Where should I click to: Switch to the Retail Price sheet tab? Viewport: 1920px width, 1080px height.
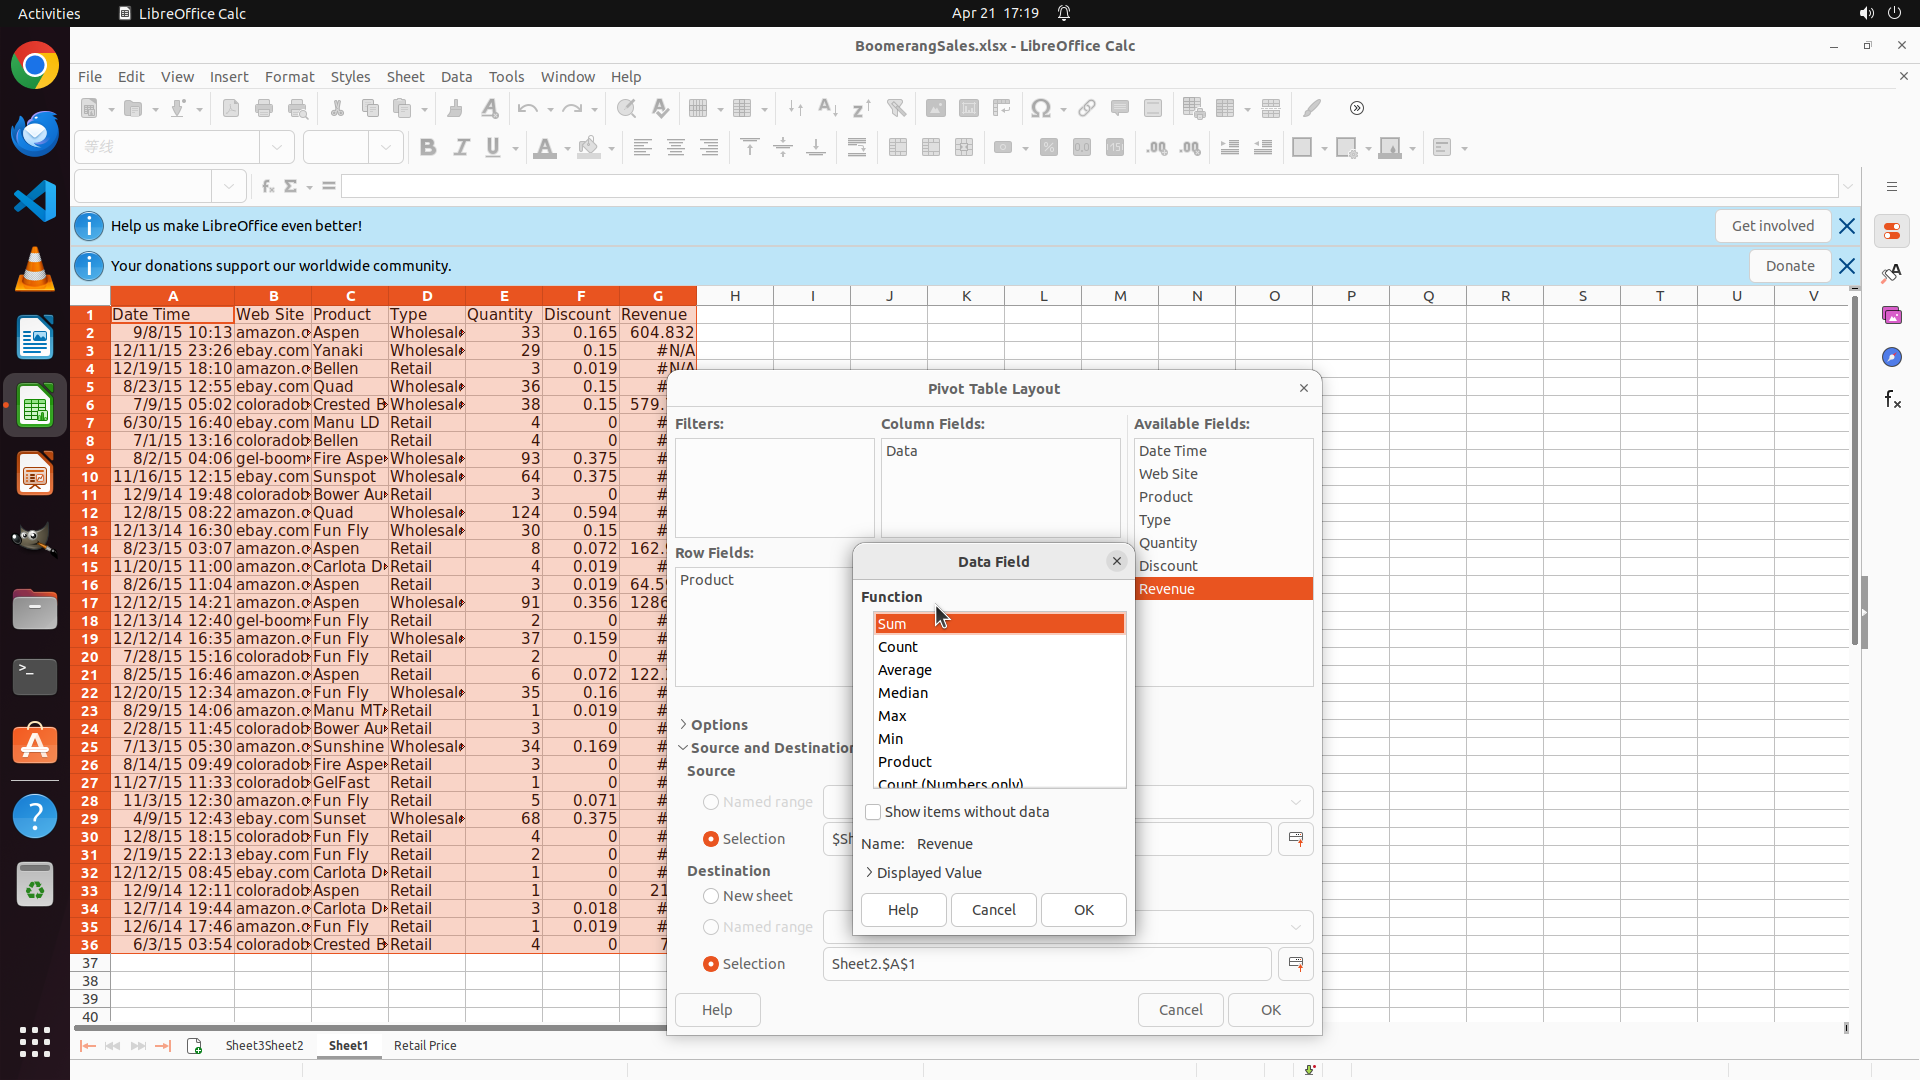[425, 1045]
